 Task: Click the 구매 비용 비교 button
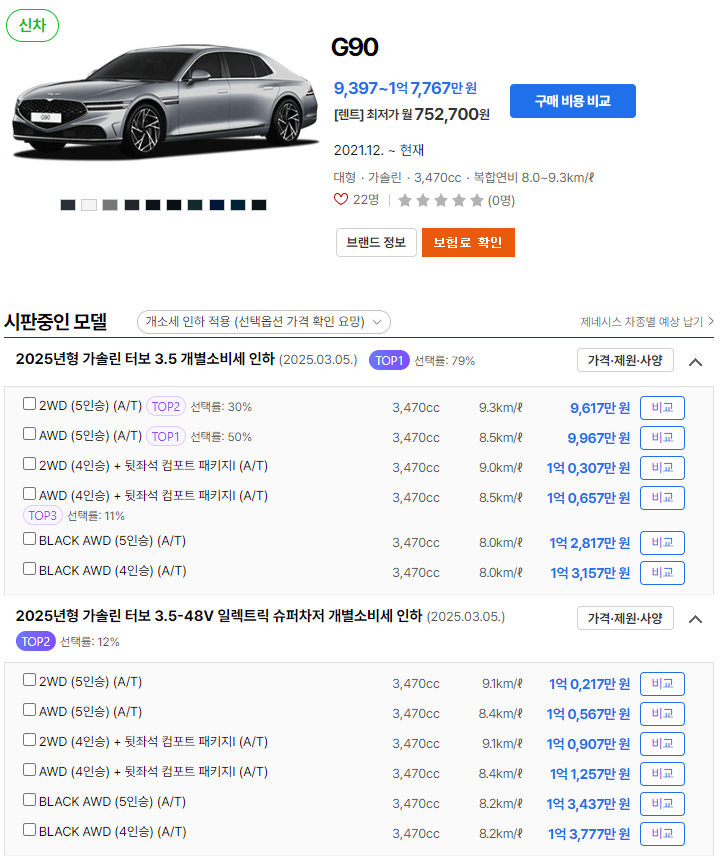pyautogui.click(x=573, y=101)
